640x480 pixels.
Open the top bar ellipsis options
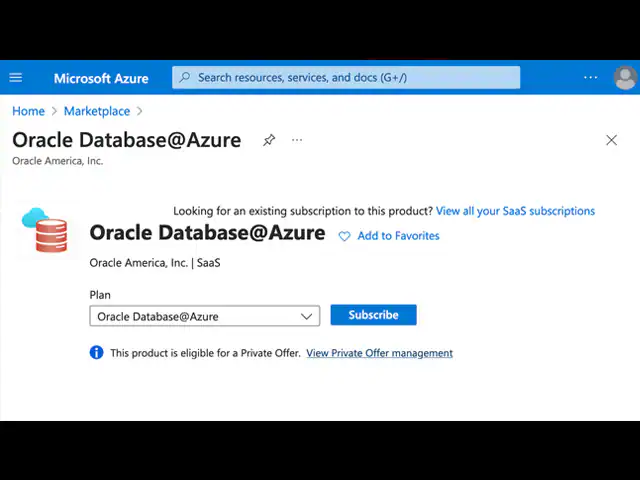point(590,78)
